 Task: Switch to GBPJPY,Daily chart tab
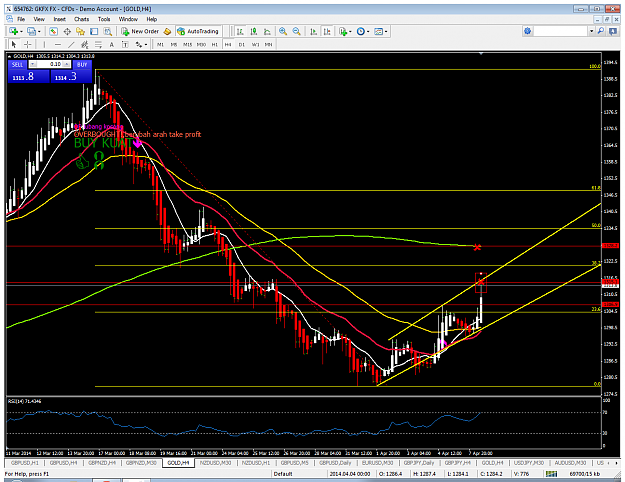coord(419,463)
